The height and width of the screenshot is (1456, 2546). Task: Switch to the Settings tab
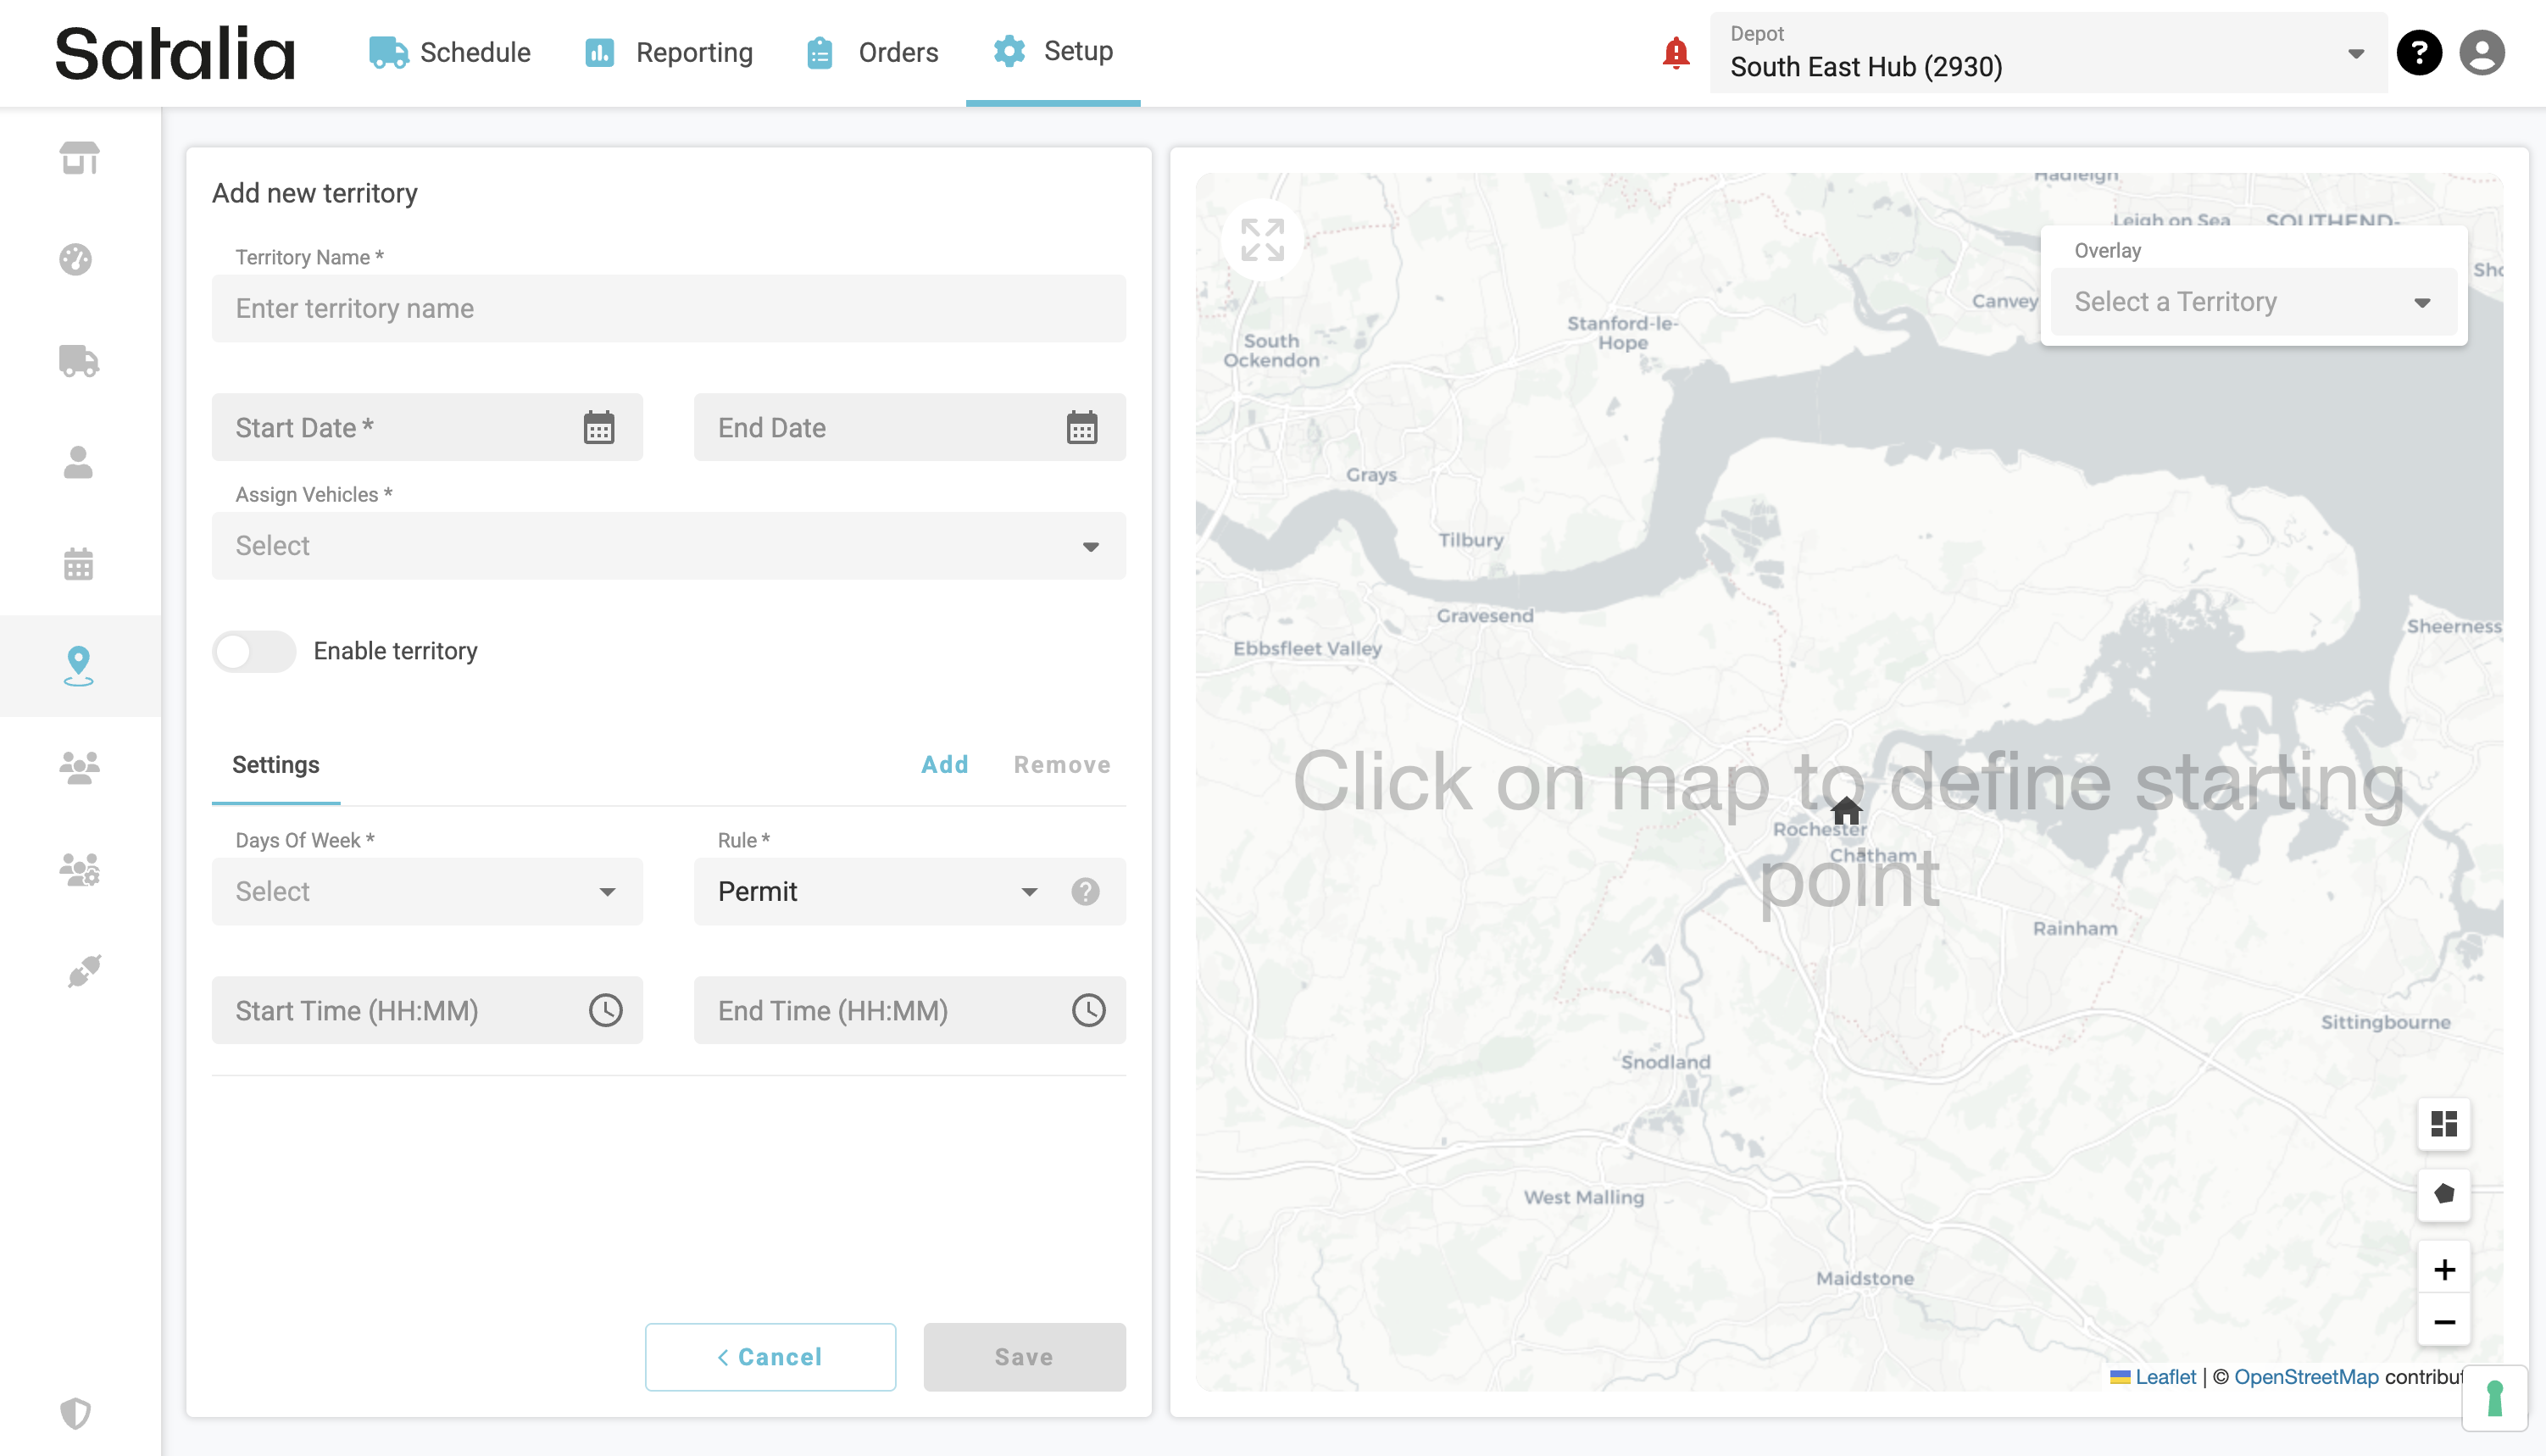click(x=275, y=765)
